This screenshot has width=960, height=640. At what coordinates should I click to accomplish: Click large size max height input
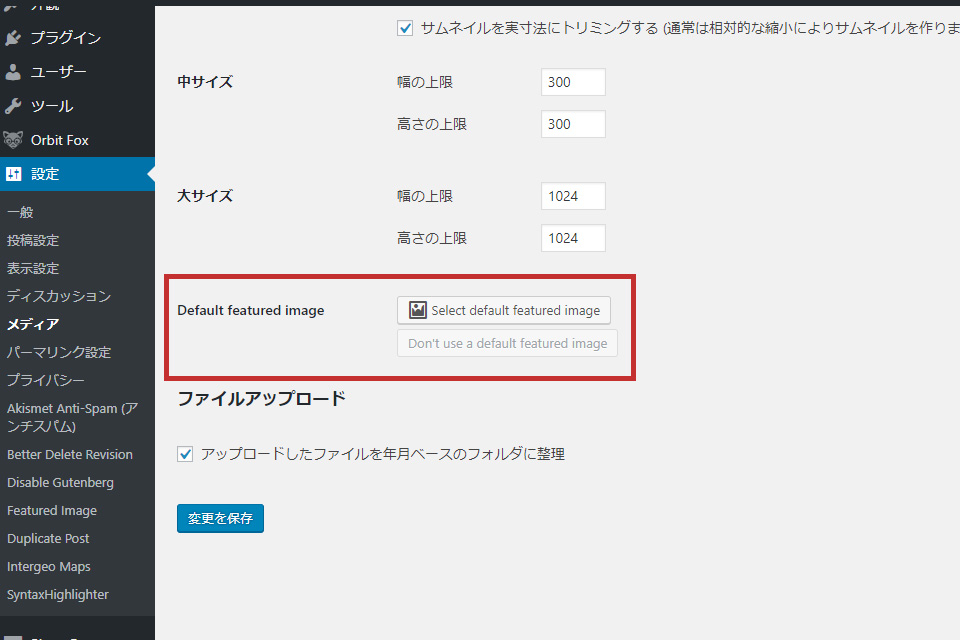573,238
